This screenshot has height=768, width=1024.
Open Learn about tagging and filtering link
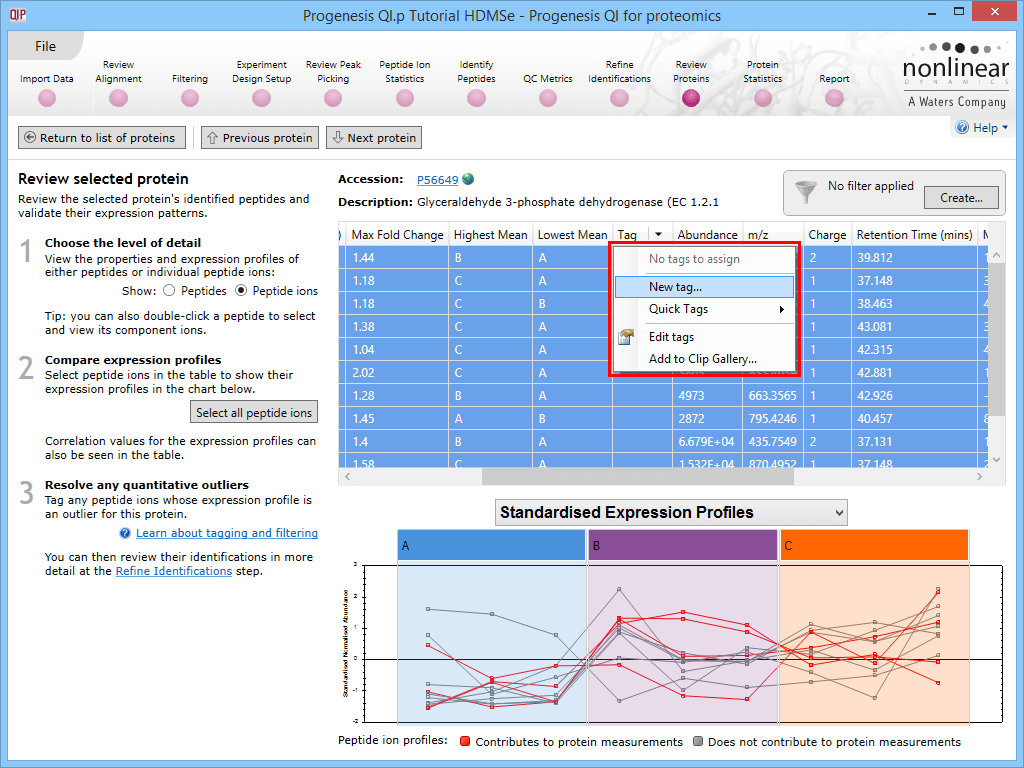pos(227,533)
